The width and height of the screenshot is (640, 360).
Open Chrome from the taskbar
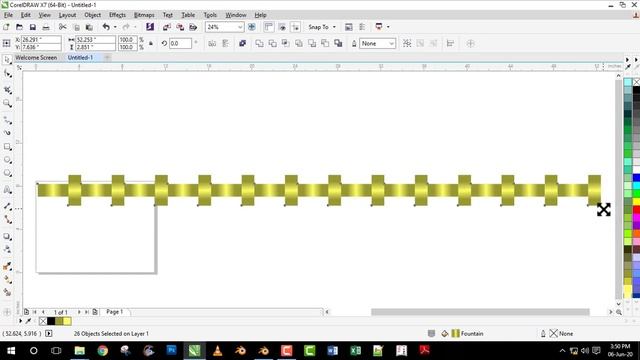click(x=102, y=351)
